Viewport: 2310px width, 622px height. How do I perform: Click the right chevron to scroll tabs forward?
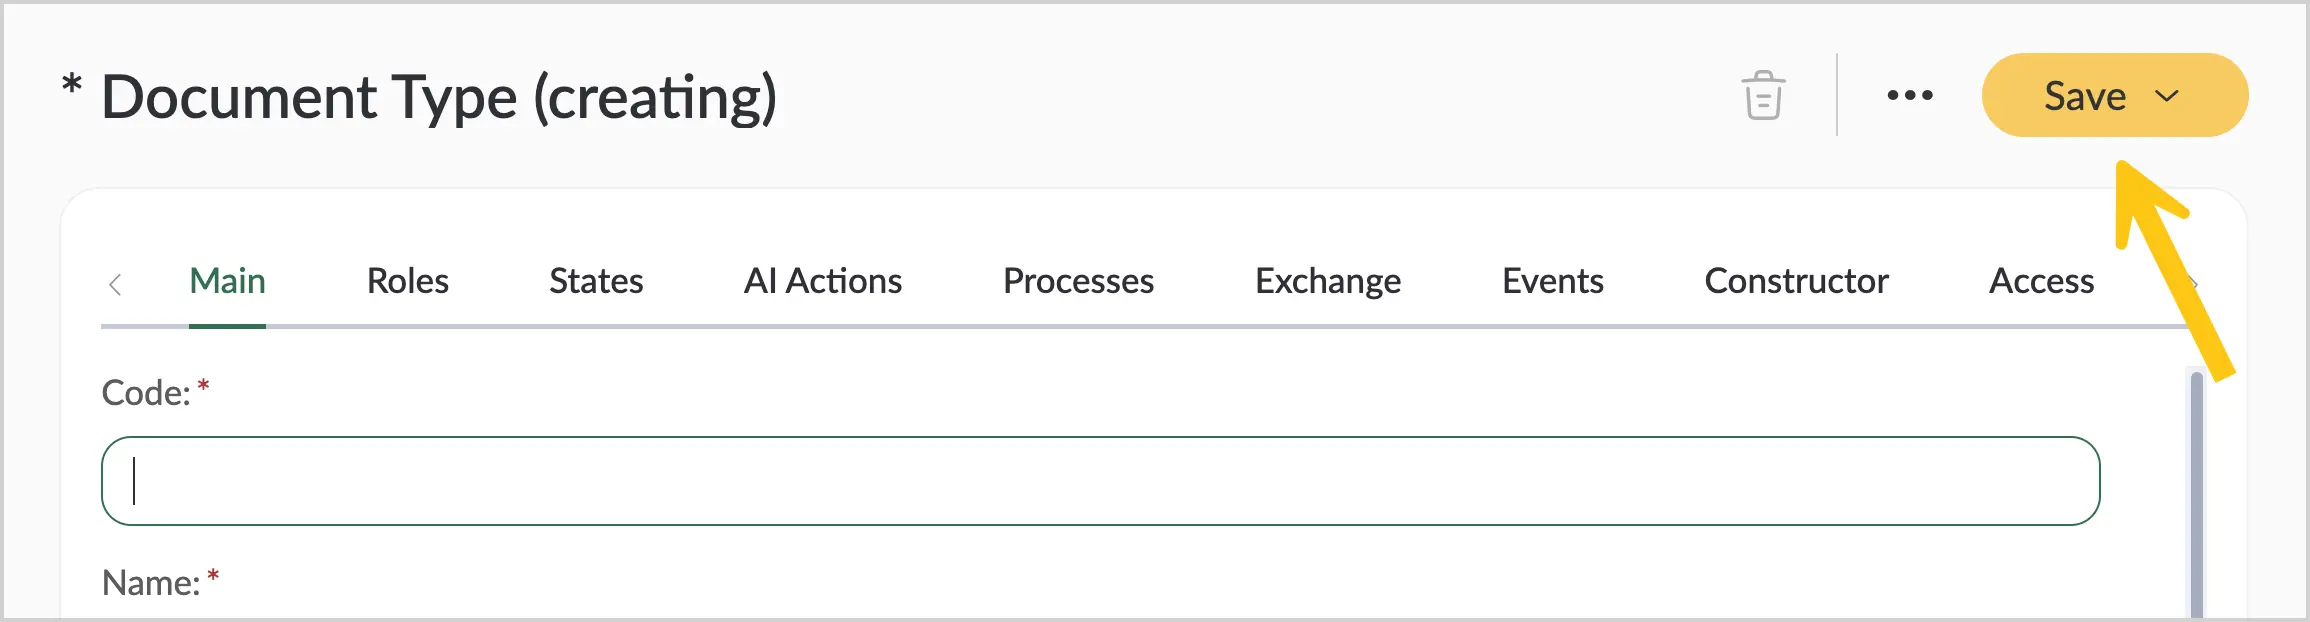tap(2193, 284)
